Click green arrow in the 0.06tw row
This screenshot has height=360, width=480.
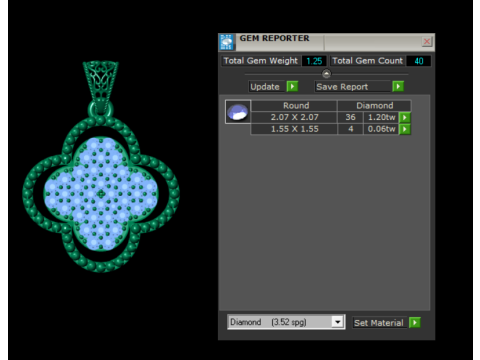pos(405,129)
